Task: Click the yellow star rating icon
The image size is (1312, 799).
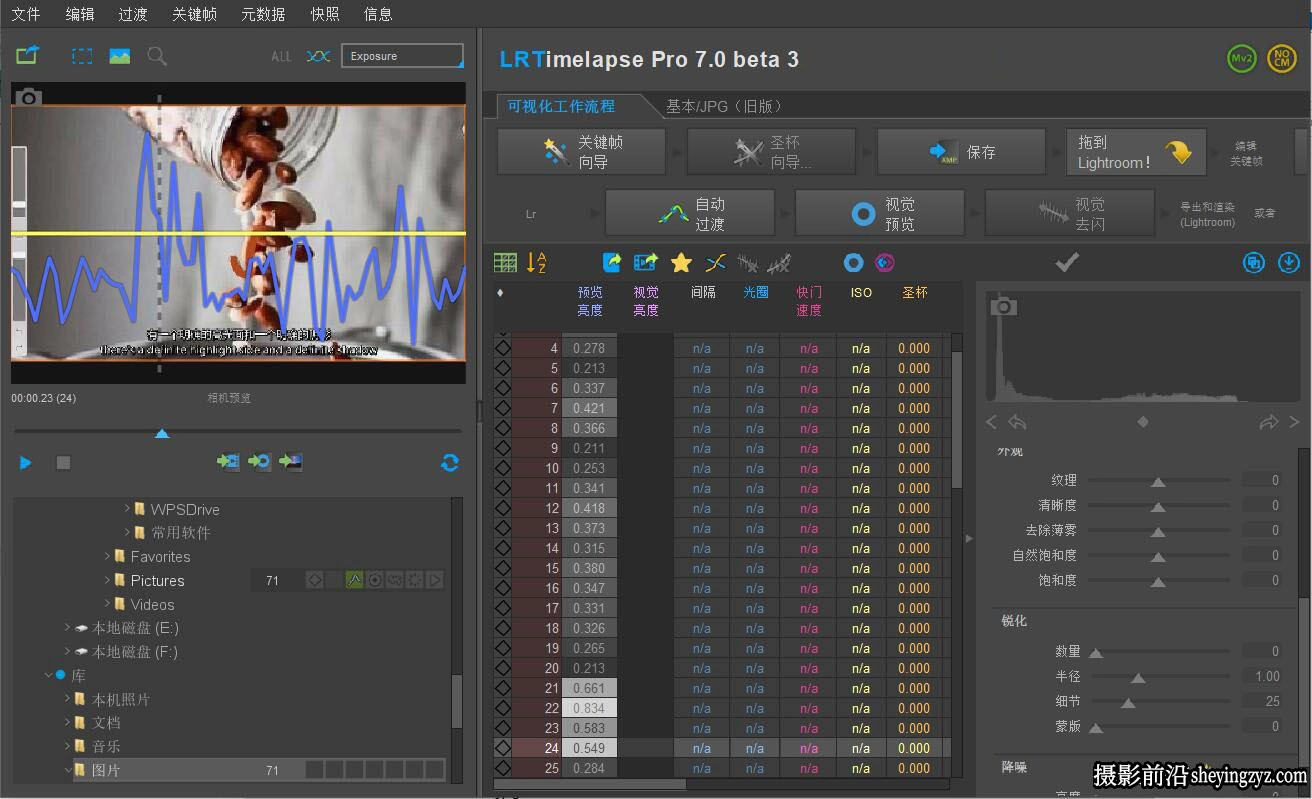Action: pos(681,263)
